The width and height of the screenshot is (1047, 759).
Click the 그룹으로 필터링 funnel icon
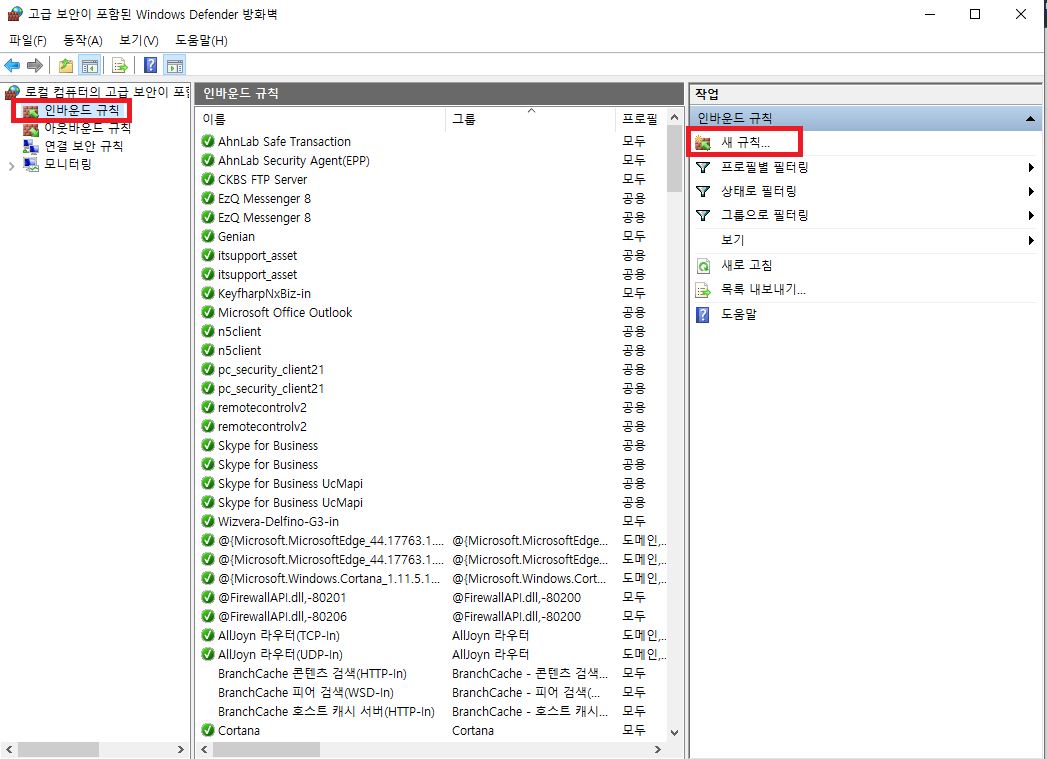[703, 215]
